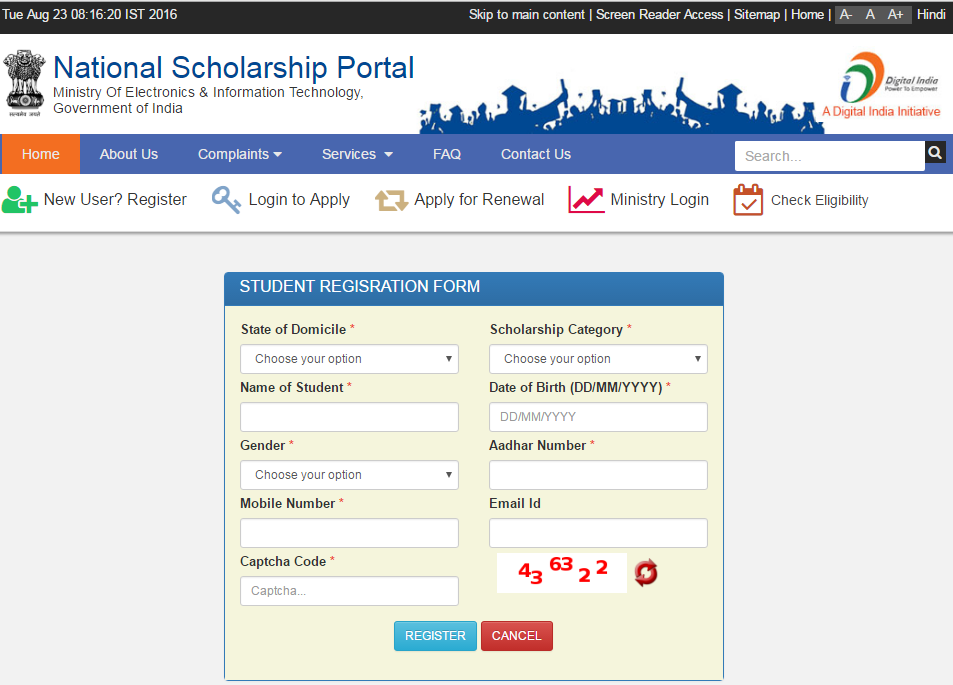Click Apply for Renewal link
The height and width of the screenshot is (685, 953).
479,200
